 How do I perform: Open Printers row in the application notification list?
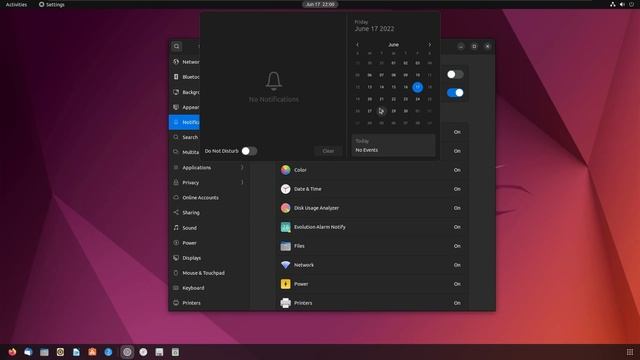pyautogui.click(x=371, y=303)
